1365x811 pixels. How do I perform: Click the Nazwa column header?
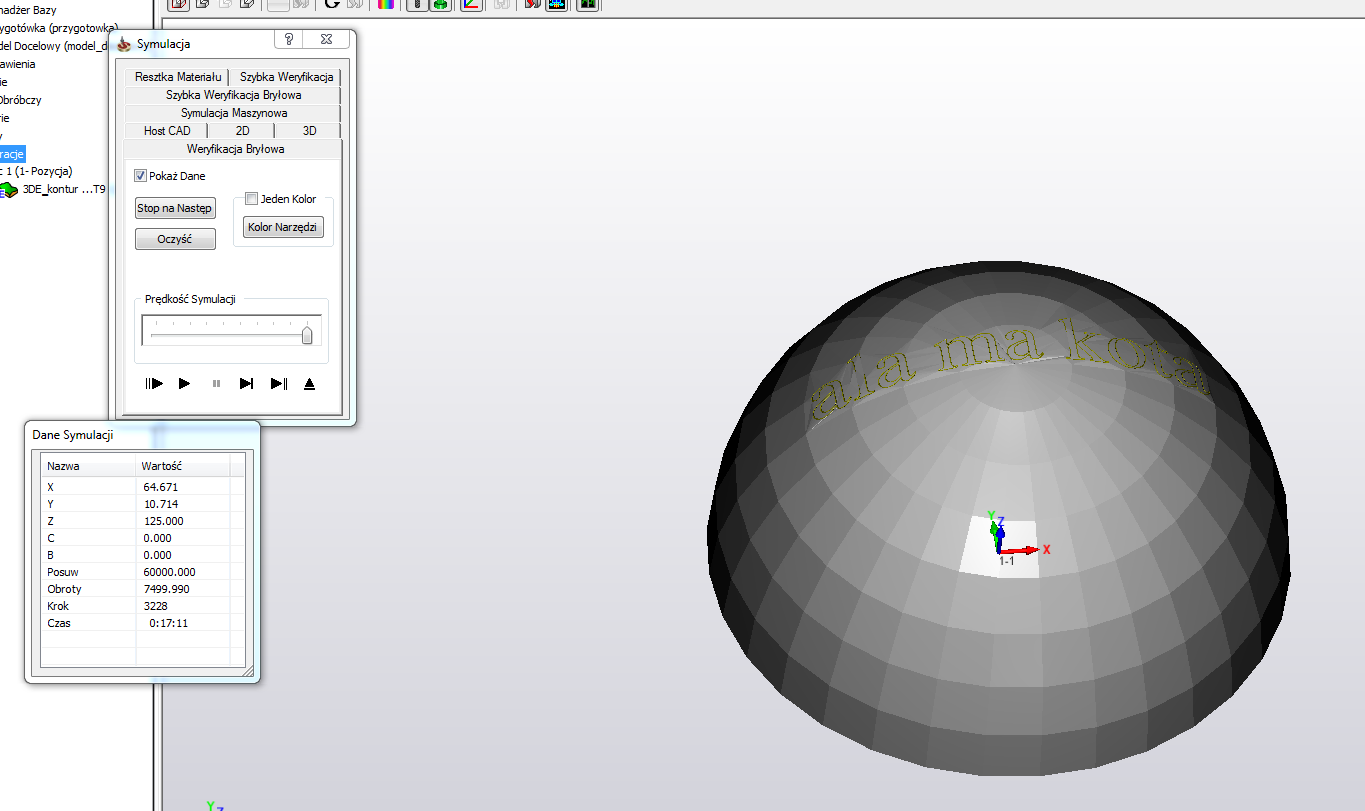click(88, 466)
